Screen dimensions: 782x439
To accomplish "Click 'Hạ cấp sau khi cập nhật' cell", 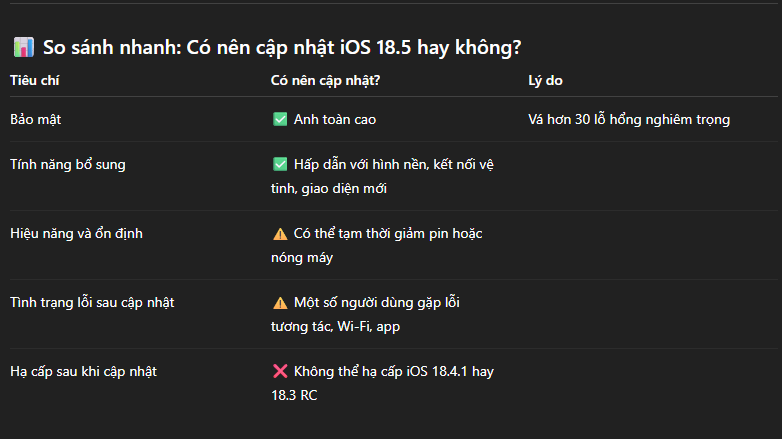I will coord(83,372).
